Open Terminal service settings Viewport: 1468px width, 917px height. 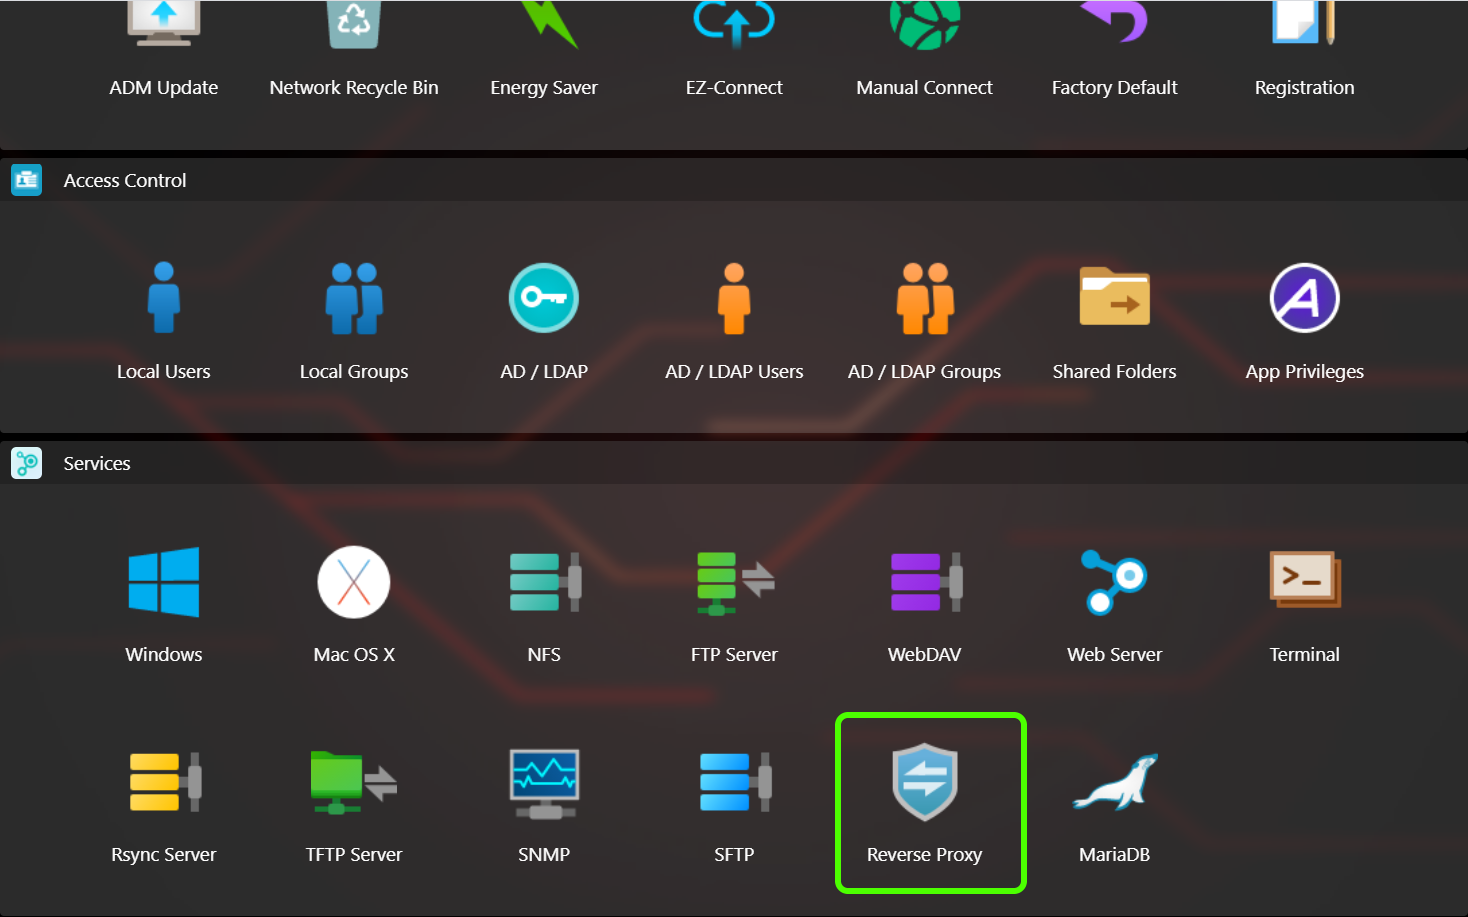1304,605
